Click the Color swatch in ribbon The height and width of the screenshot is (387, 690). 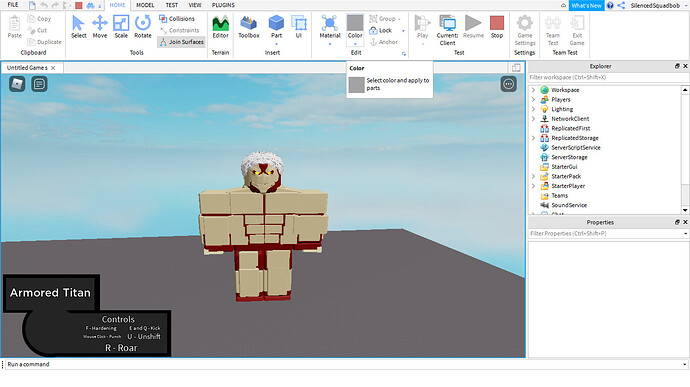pos(355,22)
